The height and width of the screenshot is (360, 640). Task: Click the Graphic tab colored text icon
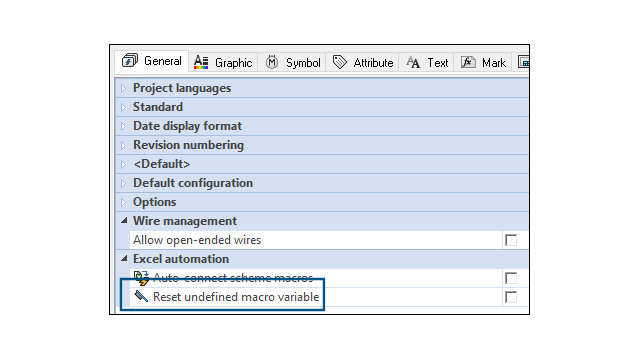(x=201, y=62)
